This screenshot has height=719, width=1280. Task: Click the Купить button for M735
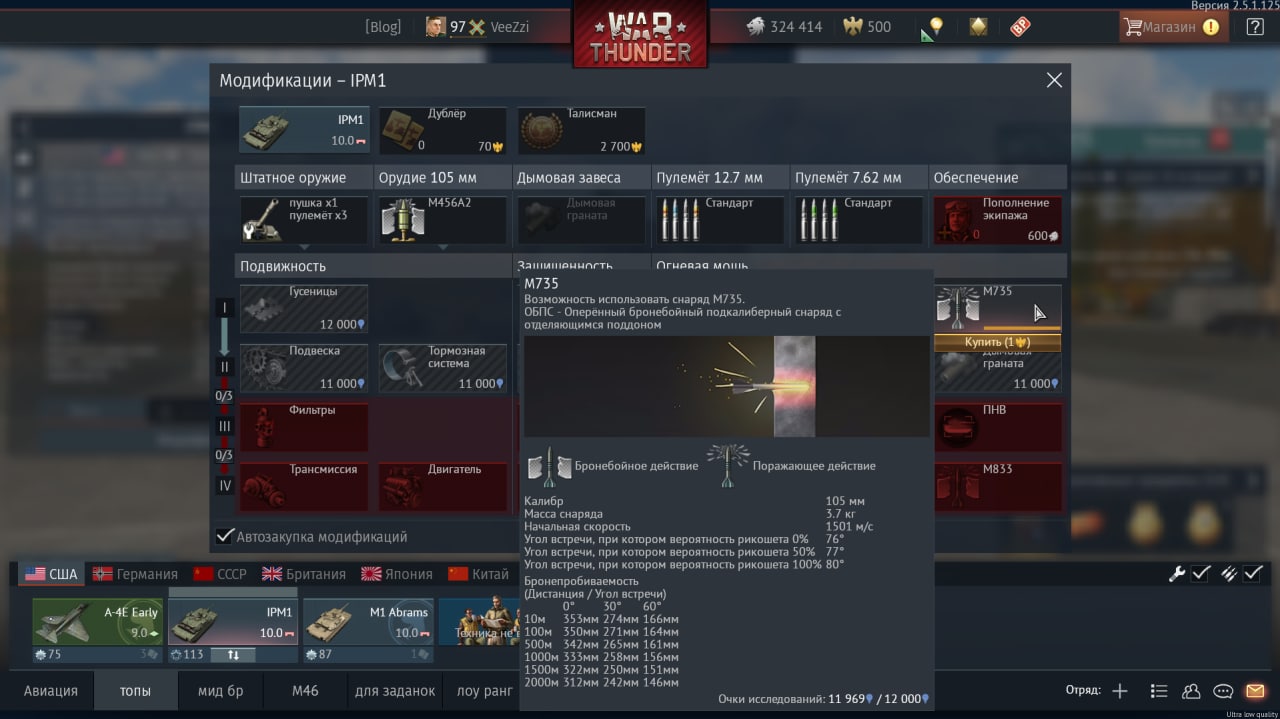tap(997, 342)
